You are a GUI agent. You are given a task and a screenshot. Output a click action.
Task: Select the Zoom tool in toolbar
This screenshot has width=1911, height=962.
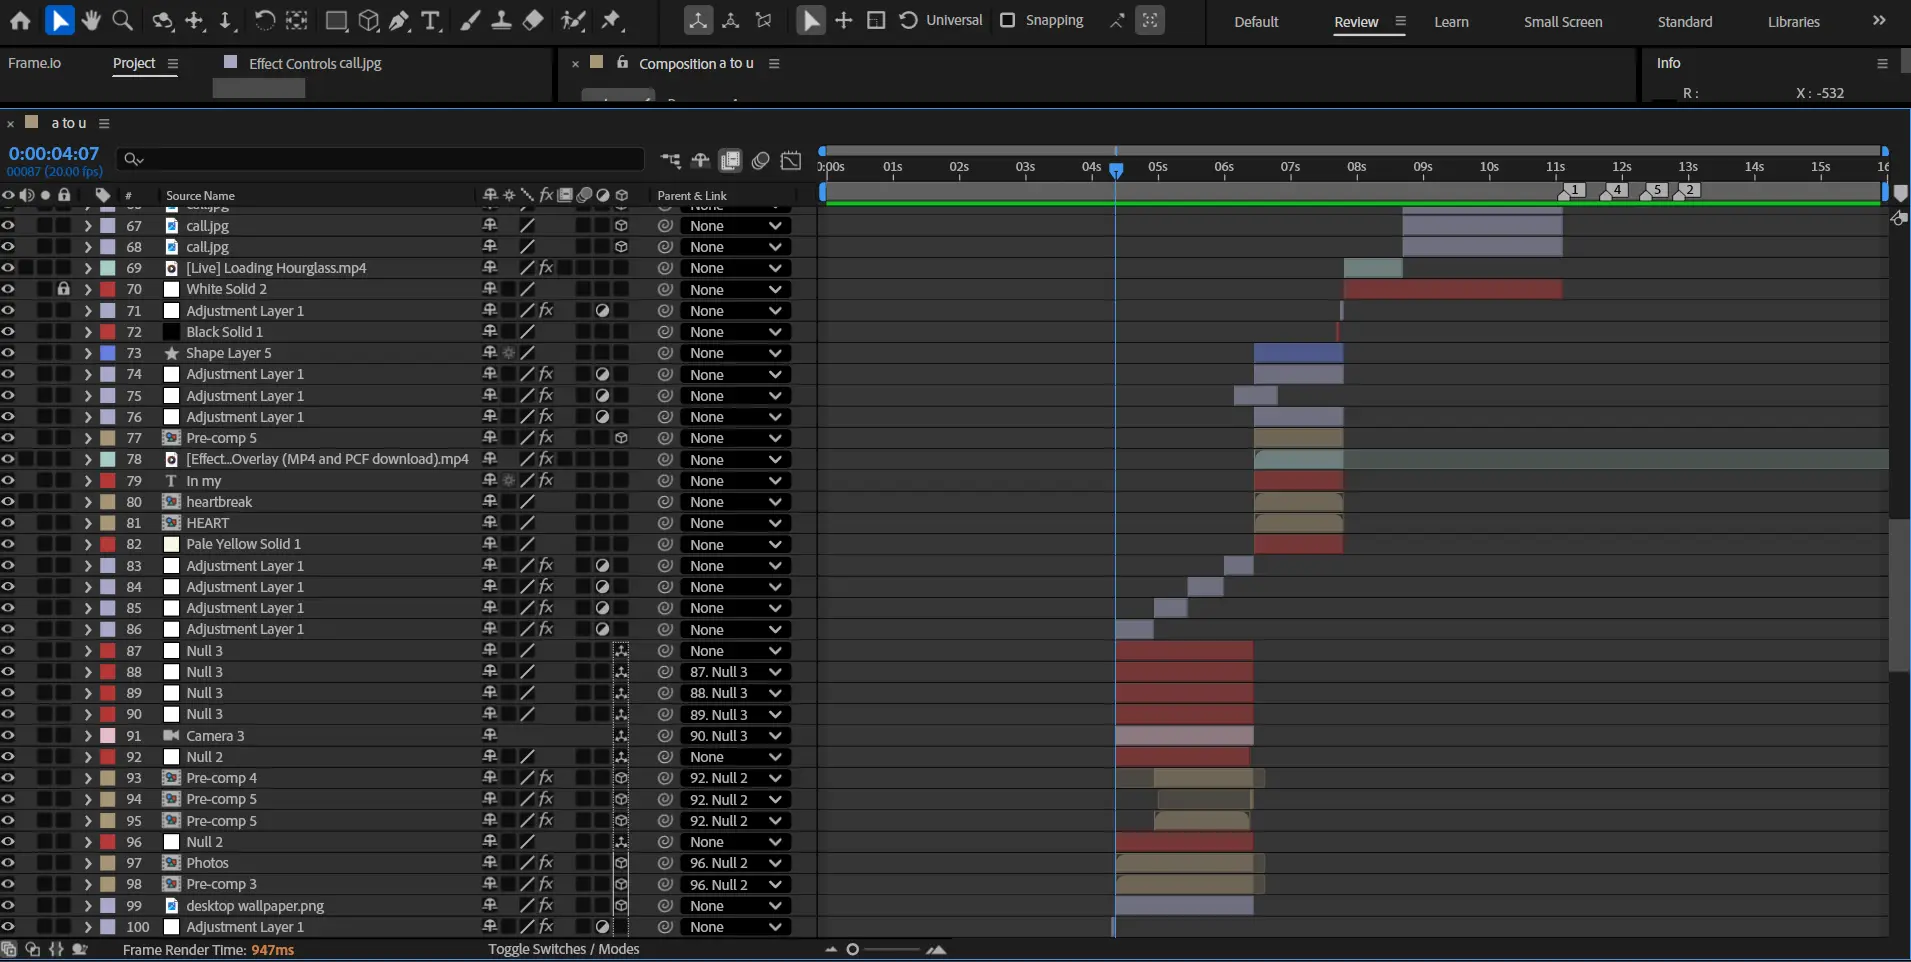122,20
